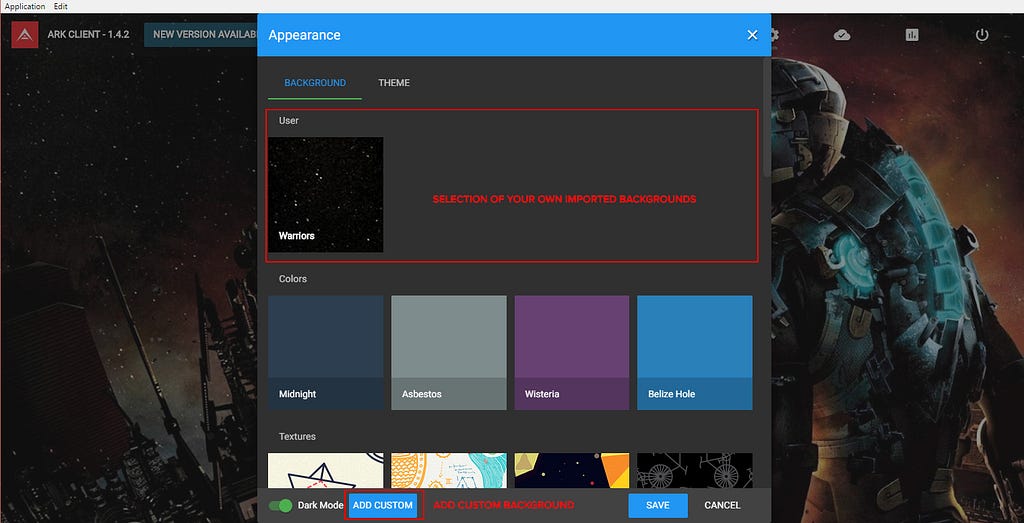Choose the Wisteria color background
The height and width of the screenshot is (523, 1024).
point(572,353)
